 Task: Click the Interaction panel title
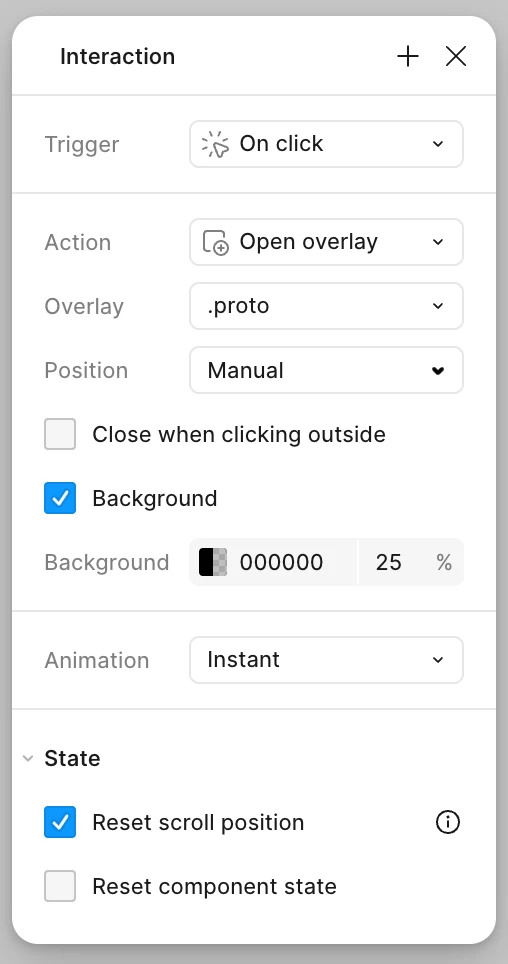[x=117, y=57]
